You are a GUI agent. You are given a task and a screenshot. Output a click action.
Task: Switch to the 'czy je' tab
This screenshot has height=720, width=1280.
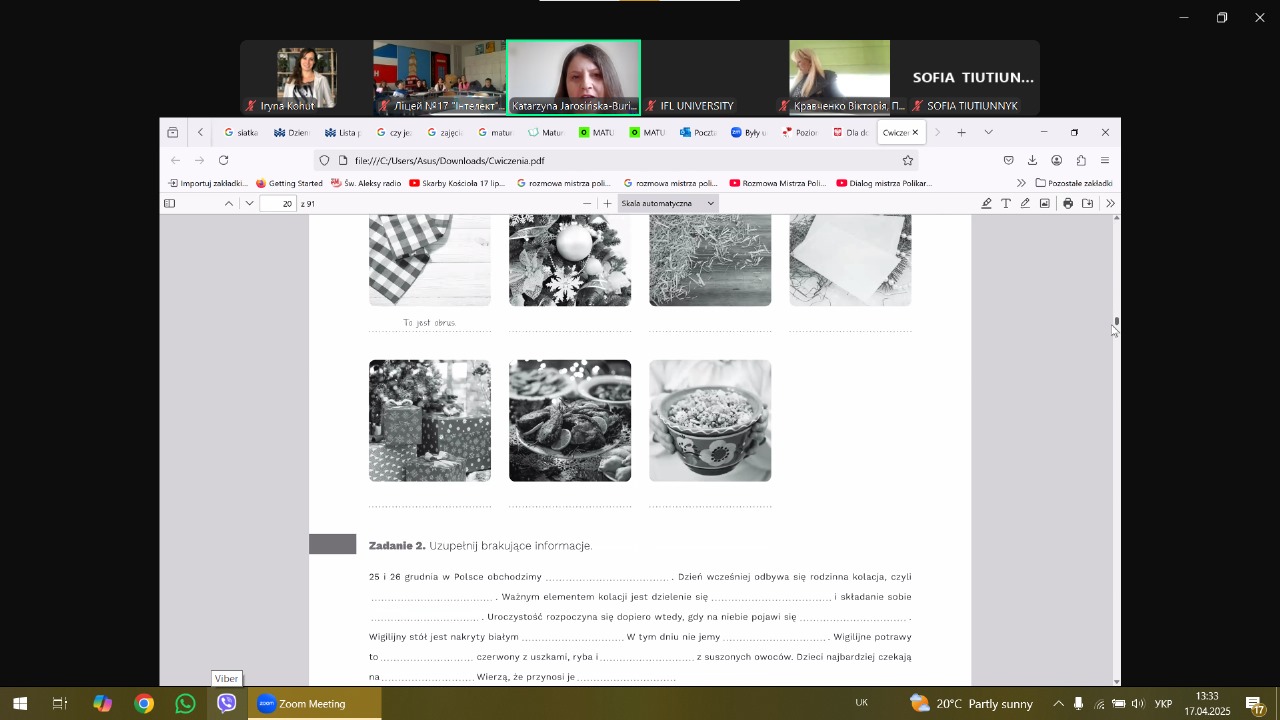pyautogui.click(x=393, y=132)
